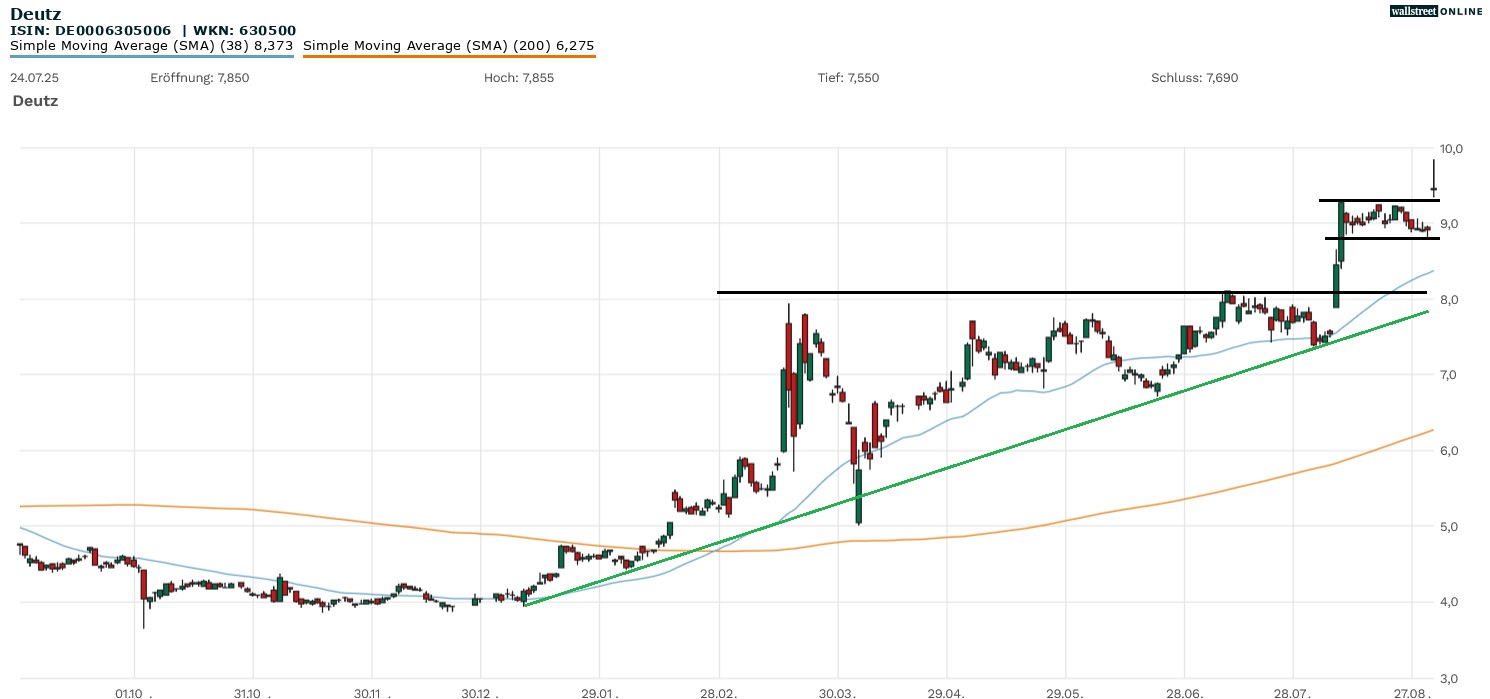
Task: Click the Tief 7,550 value
Action: (x=848, y=77)
